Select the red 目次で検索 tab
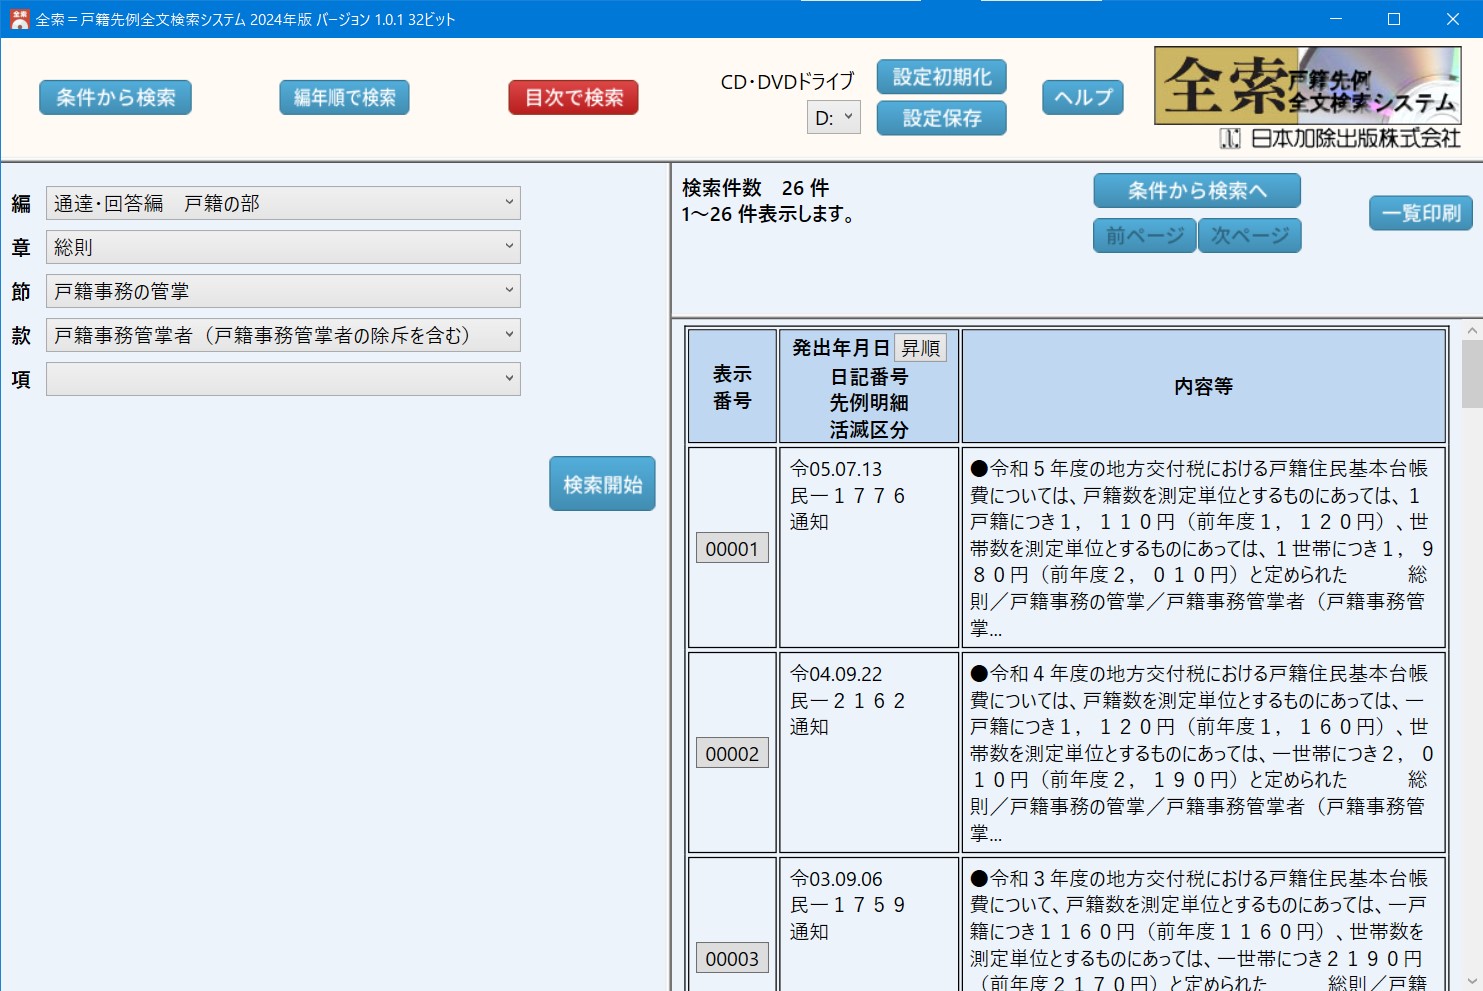This screenshot has height=991, width=1483. pos(573,98)
